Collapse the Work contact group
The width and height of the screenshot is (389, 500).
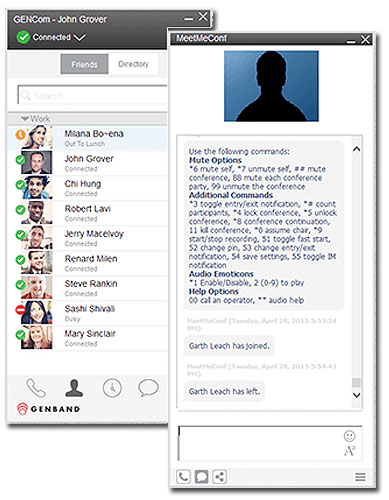click(25, 118)
